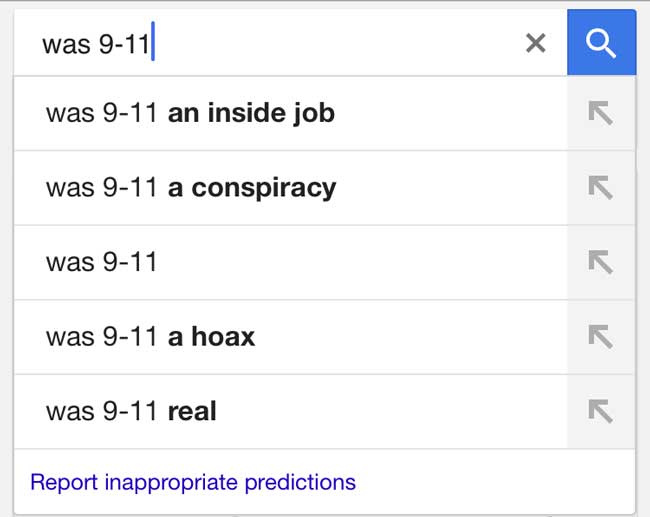The height and width of the screenshot is (517, 650).
Task: Open 'Report inappropriate predictions' link
Action: click(x=193, y=482)
